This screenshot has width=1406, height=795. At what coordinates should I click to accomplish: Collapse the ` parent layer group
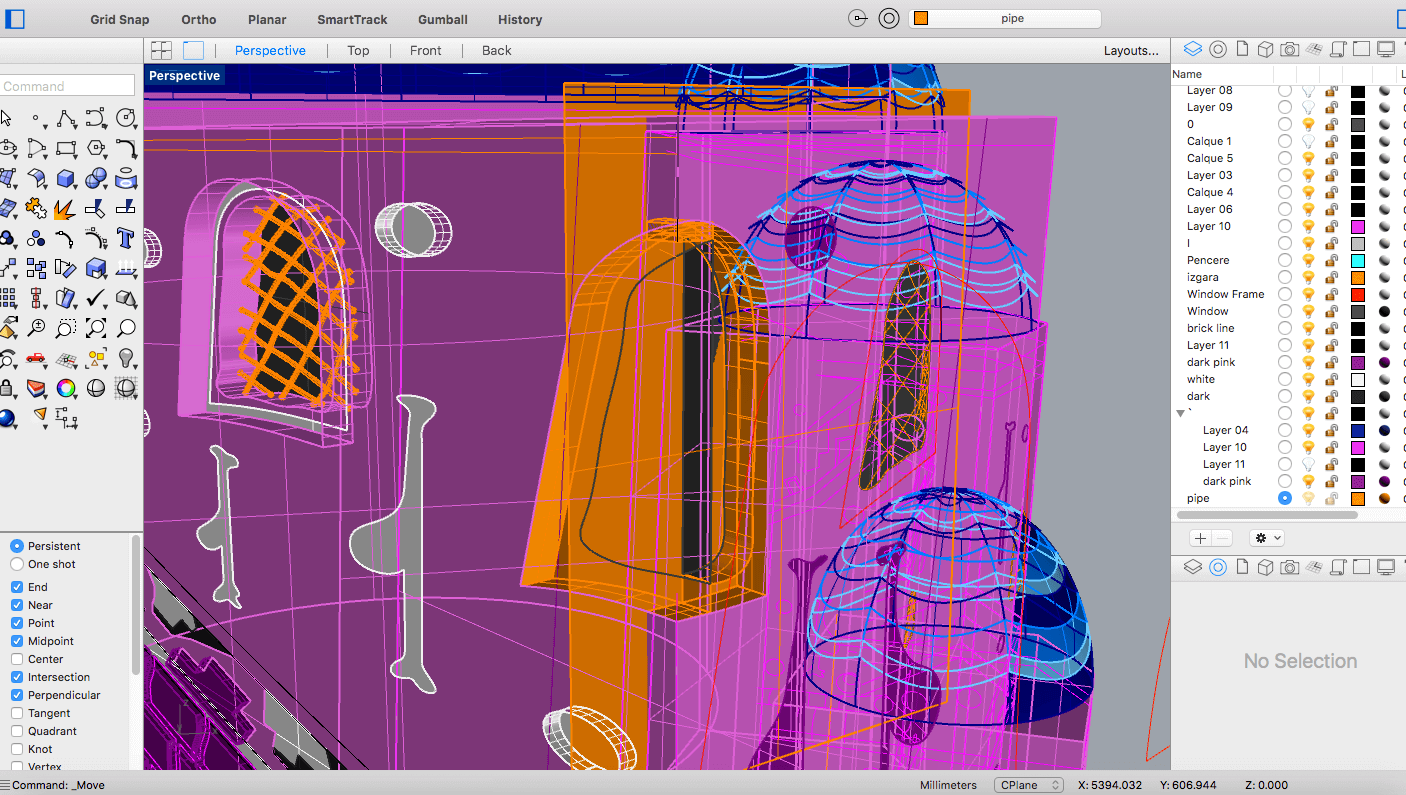click(1181, 413)
